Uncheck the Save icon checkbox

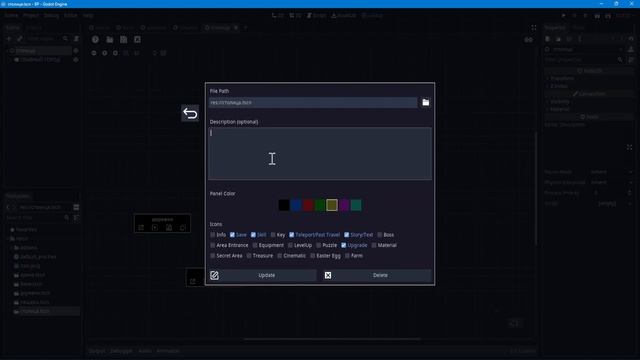pyautogui.click(x=232, y=235)
